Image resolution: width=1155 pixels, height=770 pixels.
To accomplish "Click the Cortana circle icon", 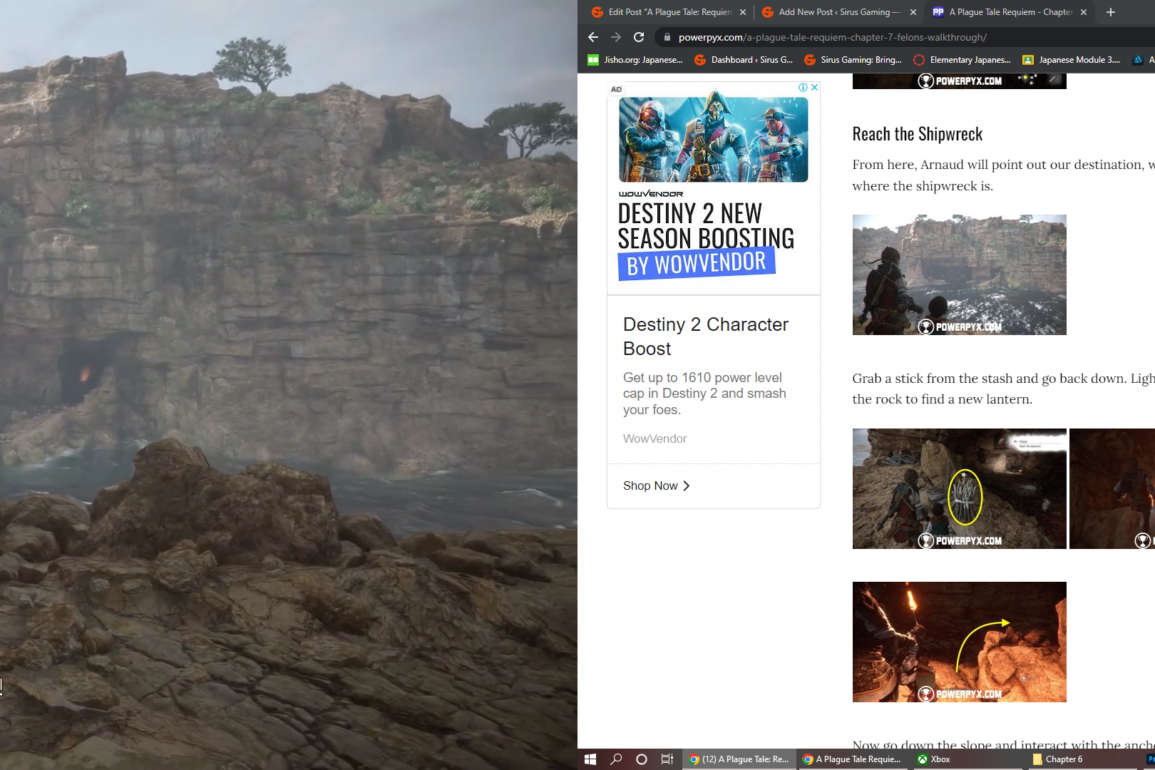I will (642, 759).
